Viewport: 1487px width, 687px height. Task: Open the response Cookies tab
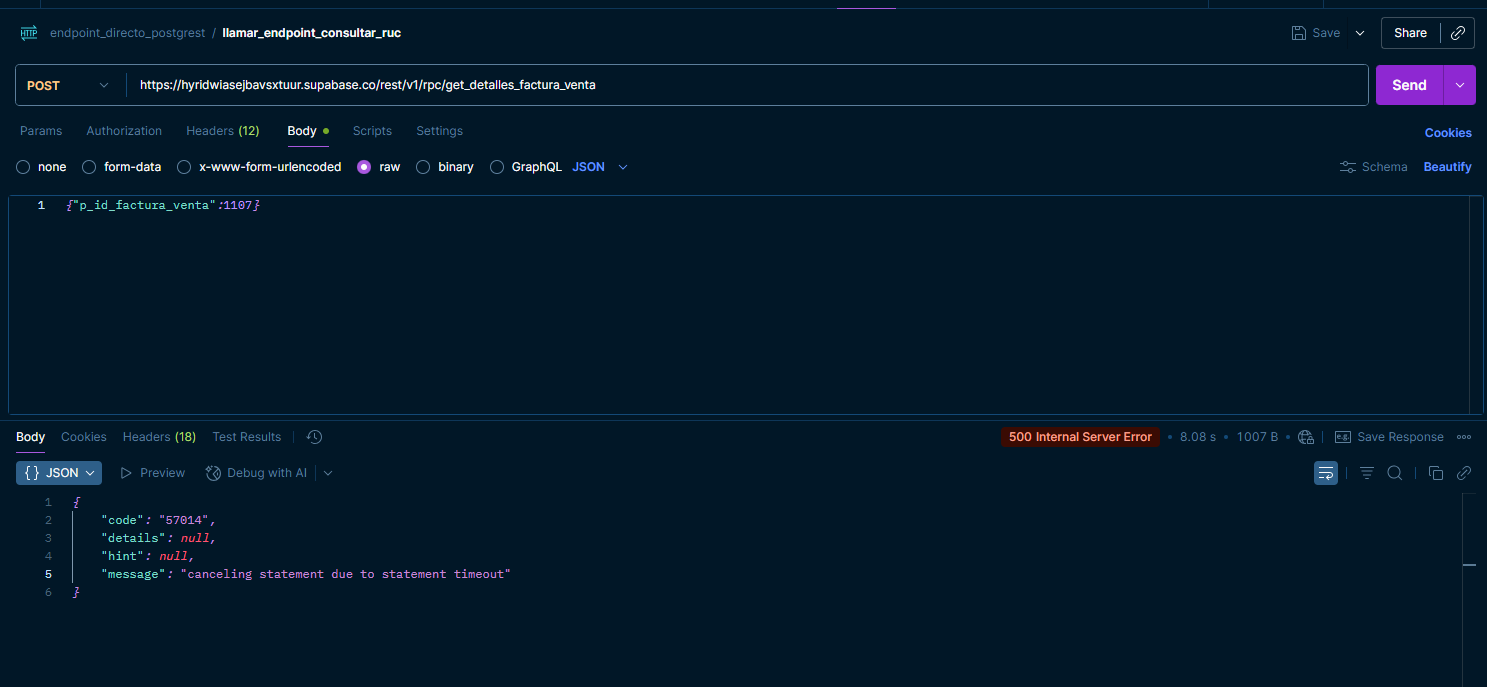click(84, 437)
